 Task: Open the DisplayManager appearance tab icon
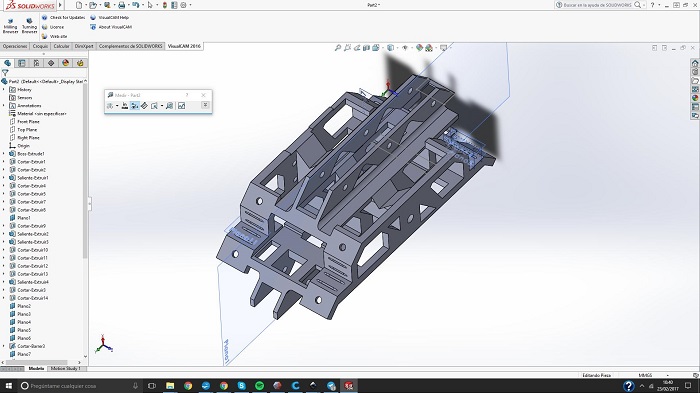66,63
